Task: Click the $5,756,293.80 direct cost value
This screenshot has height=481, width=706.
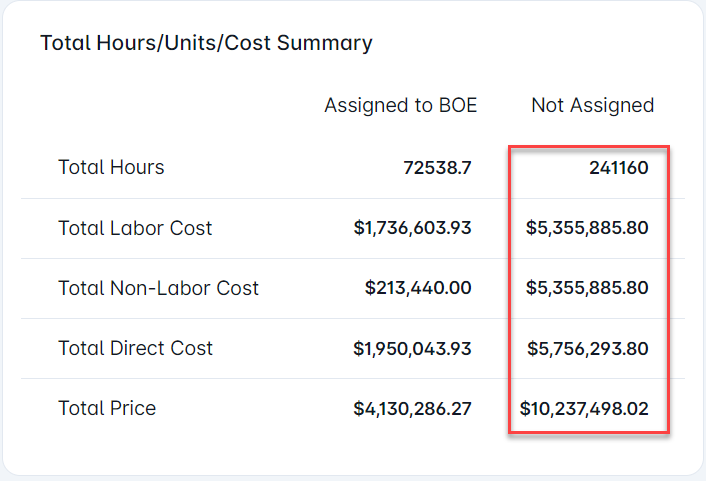Action: point(587,348)
